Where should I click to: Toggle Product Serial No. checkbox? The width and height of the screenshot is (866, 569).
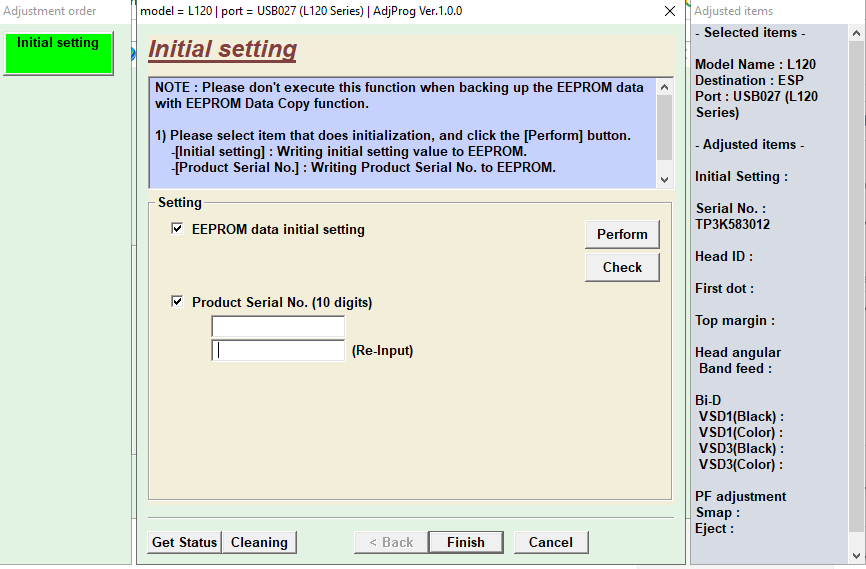(177, 302)
